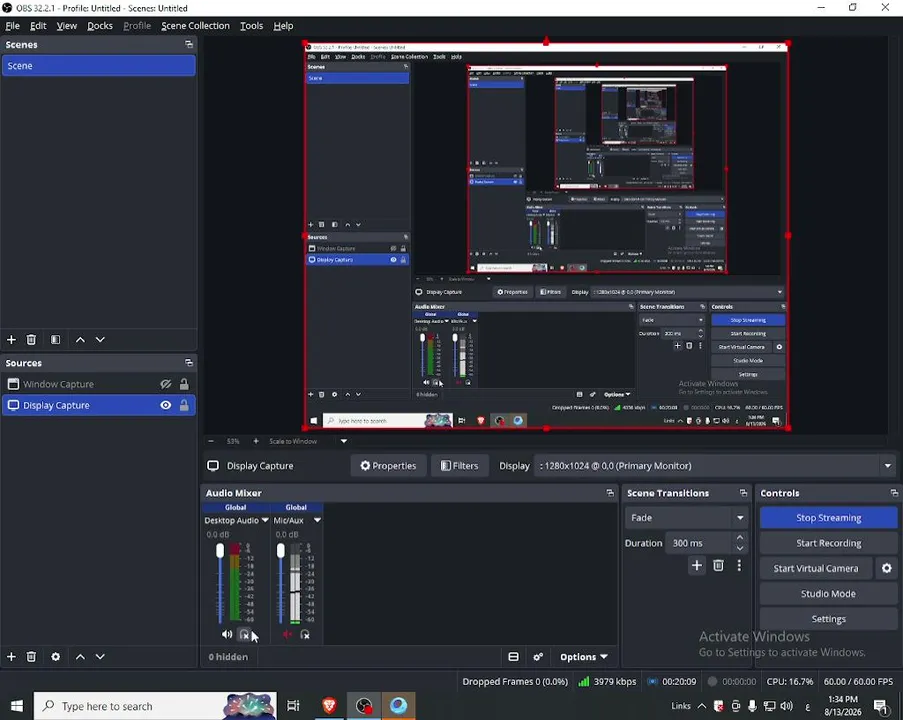Increase transition duration with up arrow

[740, 537]
